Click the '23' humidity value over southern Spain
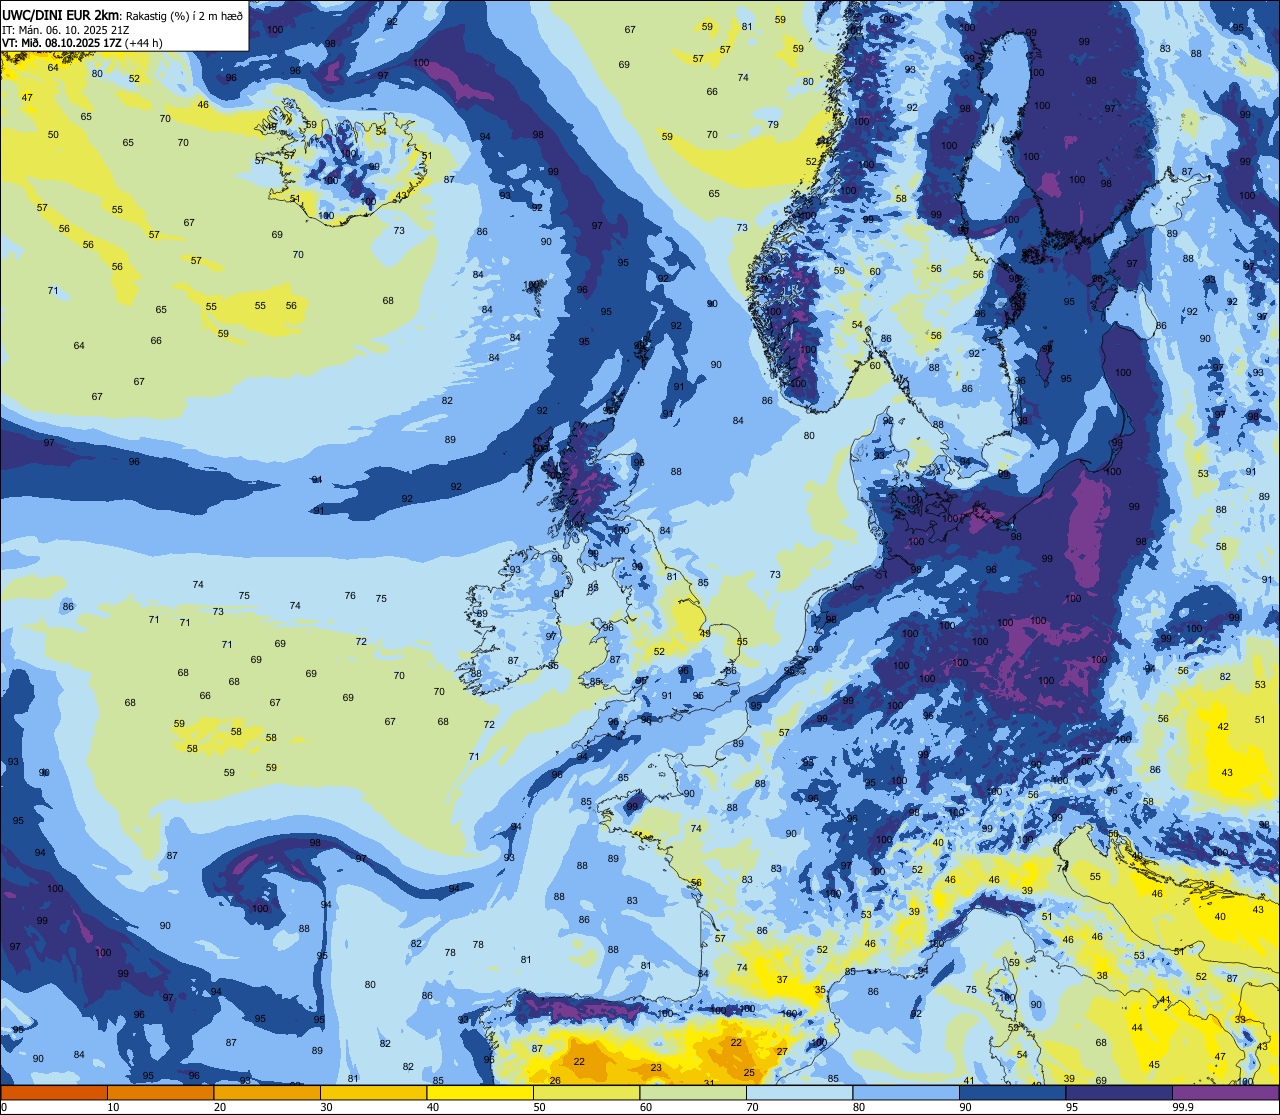Screen dimensions: 1280x1115 656,1068
